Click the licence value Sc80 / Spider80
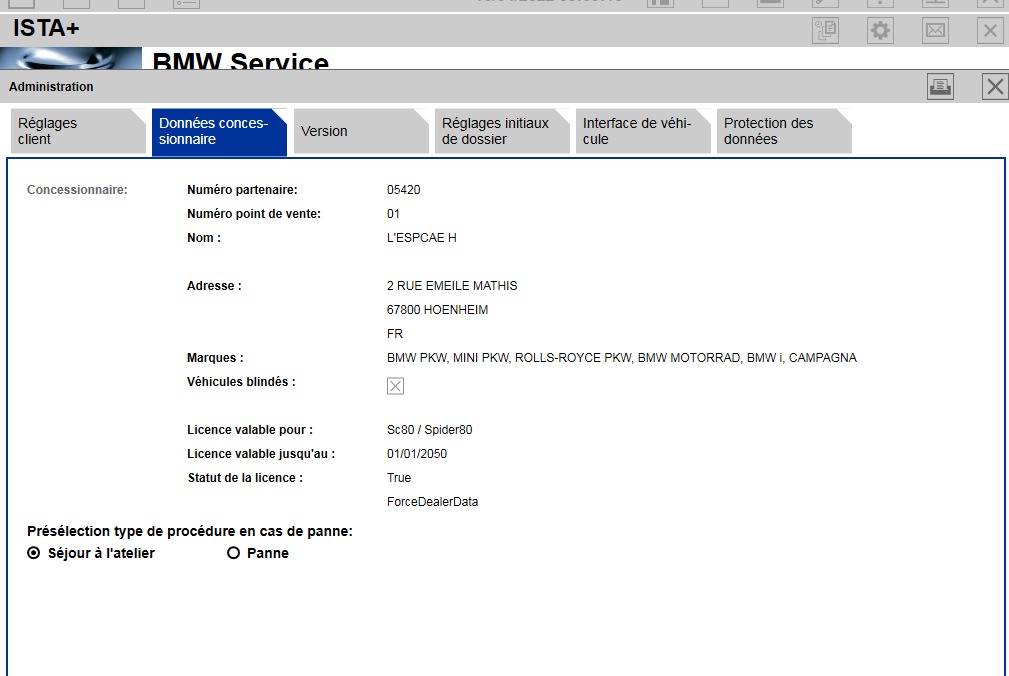 point(429,430)
